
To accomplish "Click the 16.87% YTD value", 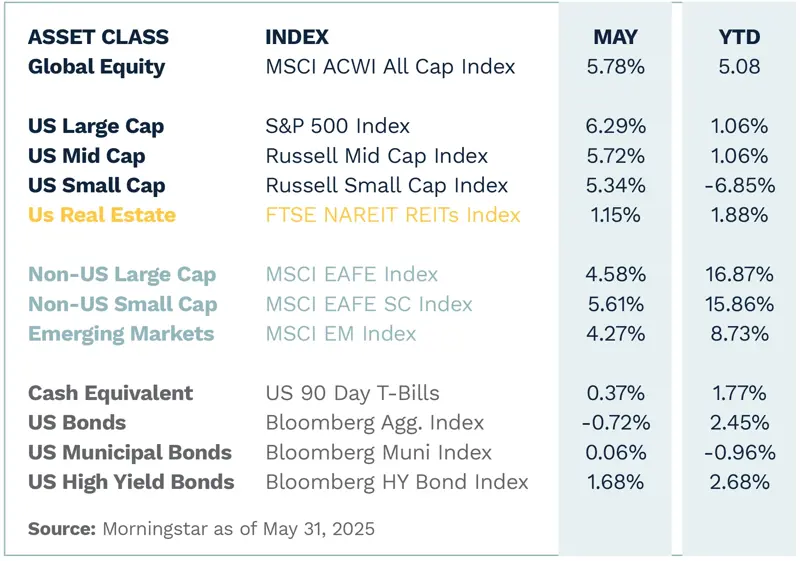I will click(x=740, y=275).
